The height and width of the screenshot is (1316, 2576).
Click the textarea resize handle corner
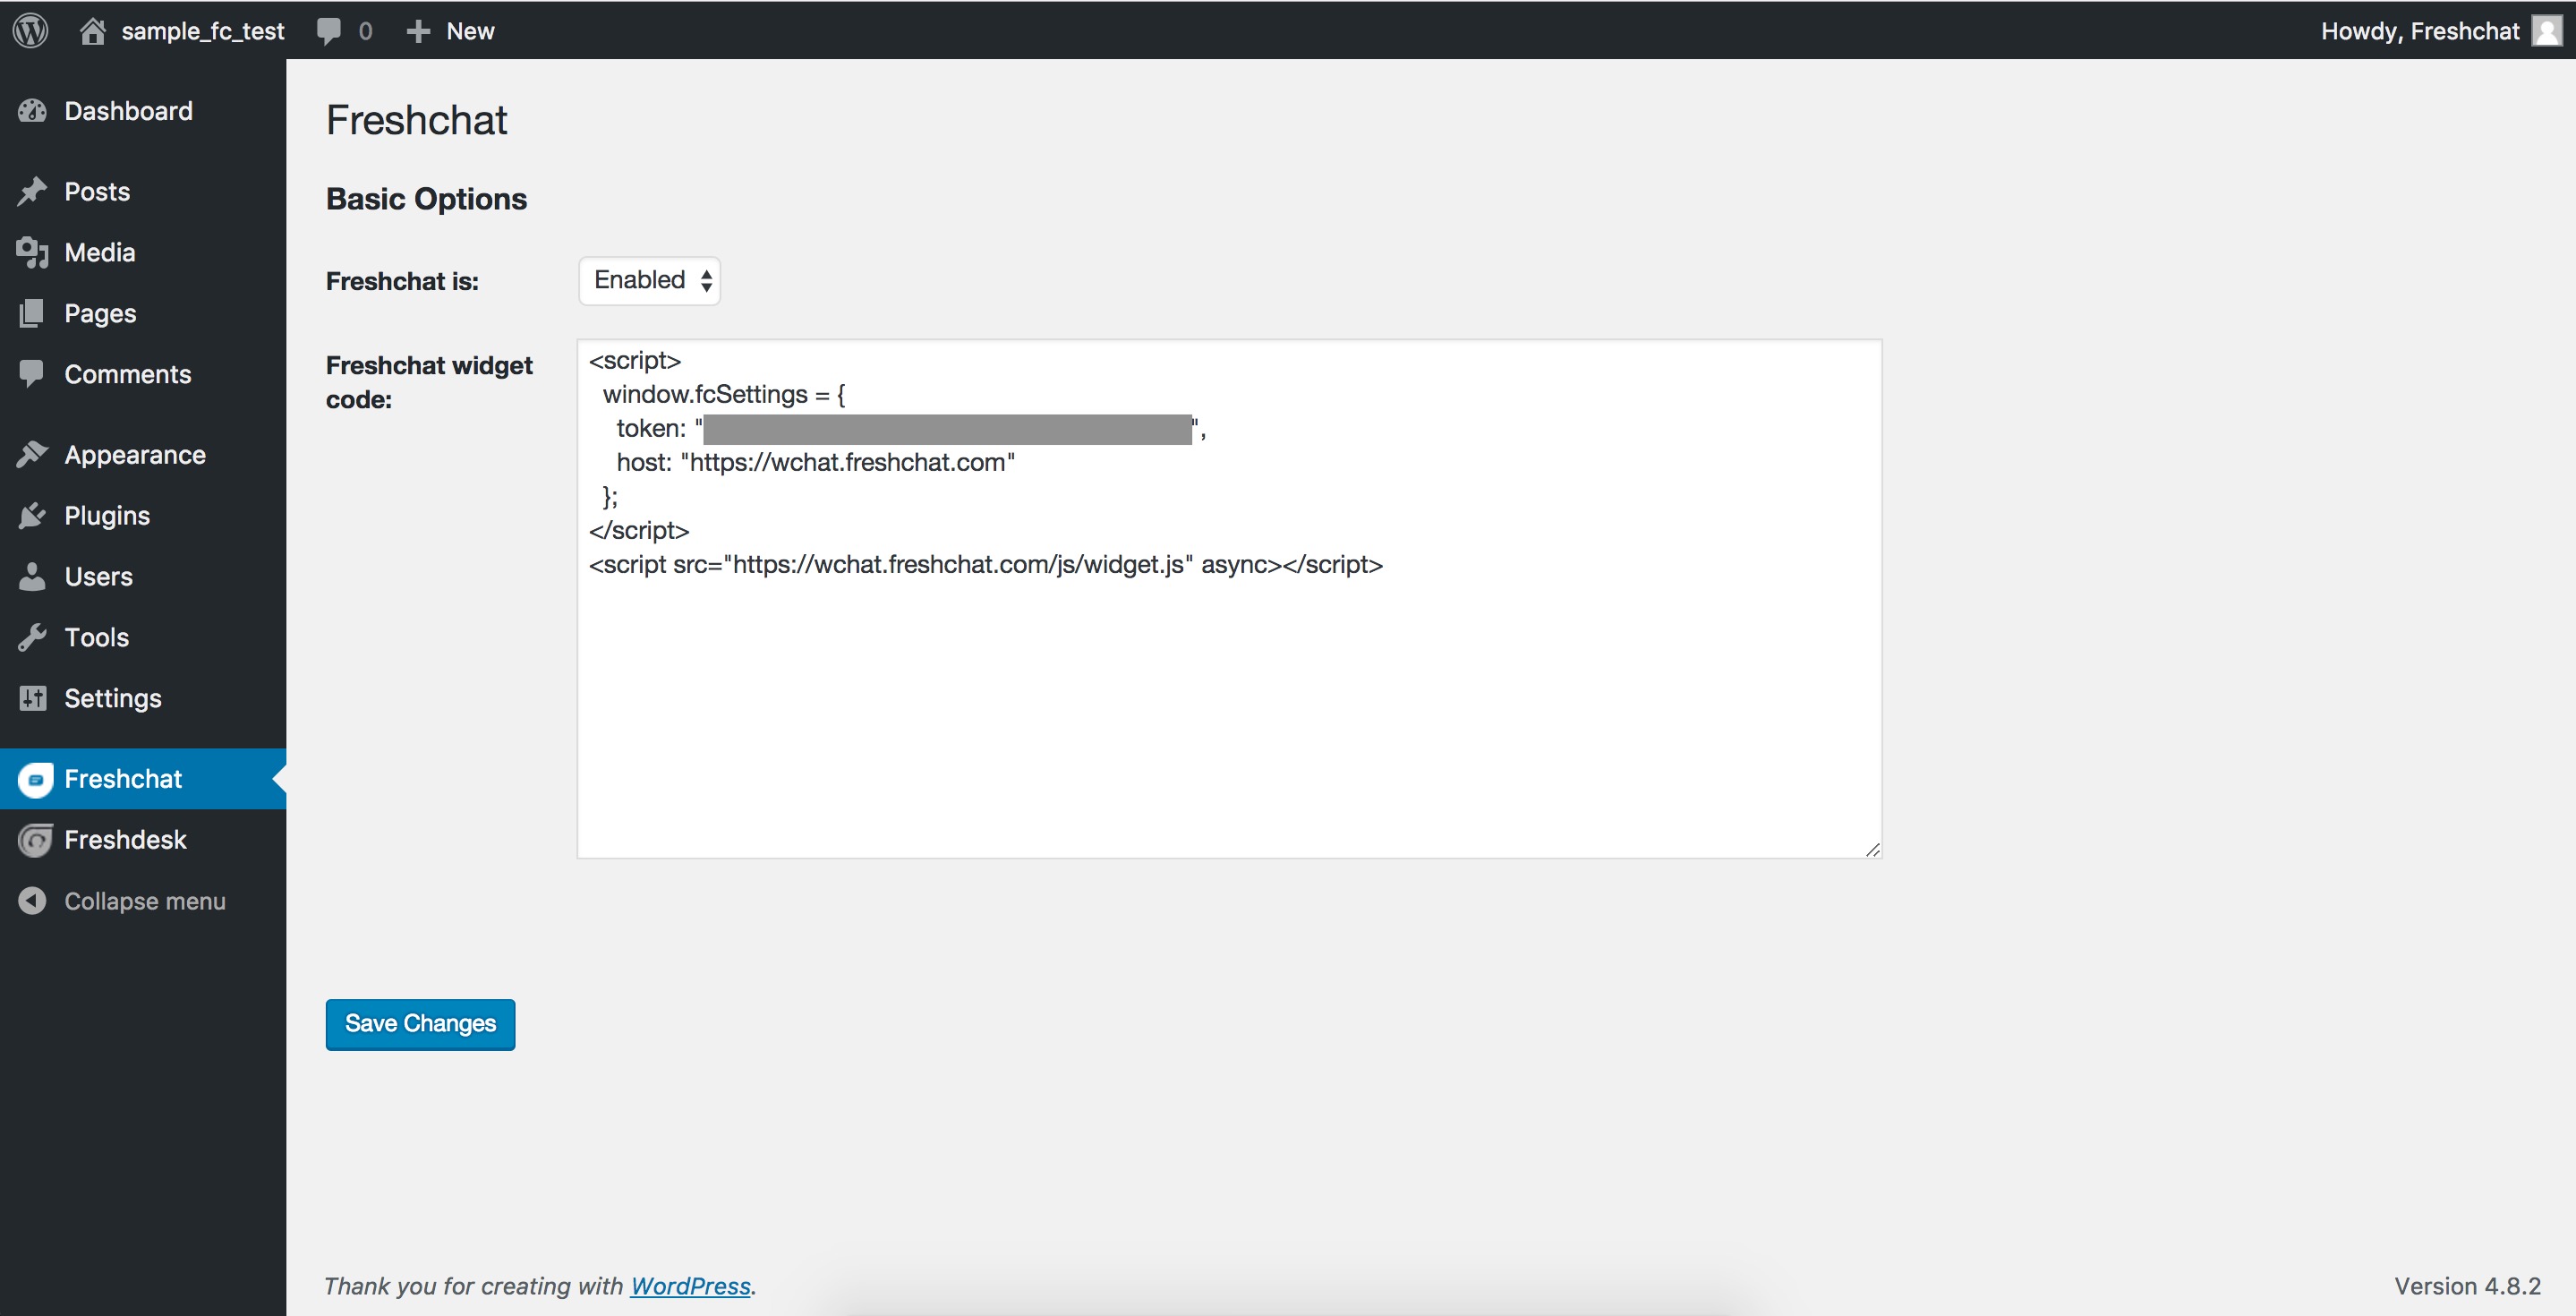[x=1872, y=849]
